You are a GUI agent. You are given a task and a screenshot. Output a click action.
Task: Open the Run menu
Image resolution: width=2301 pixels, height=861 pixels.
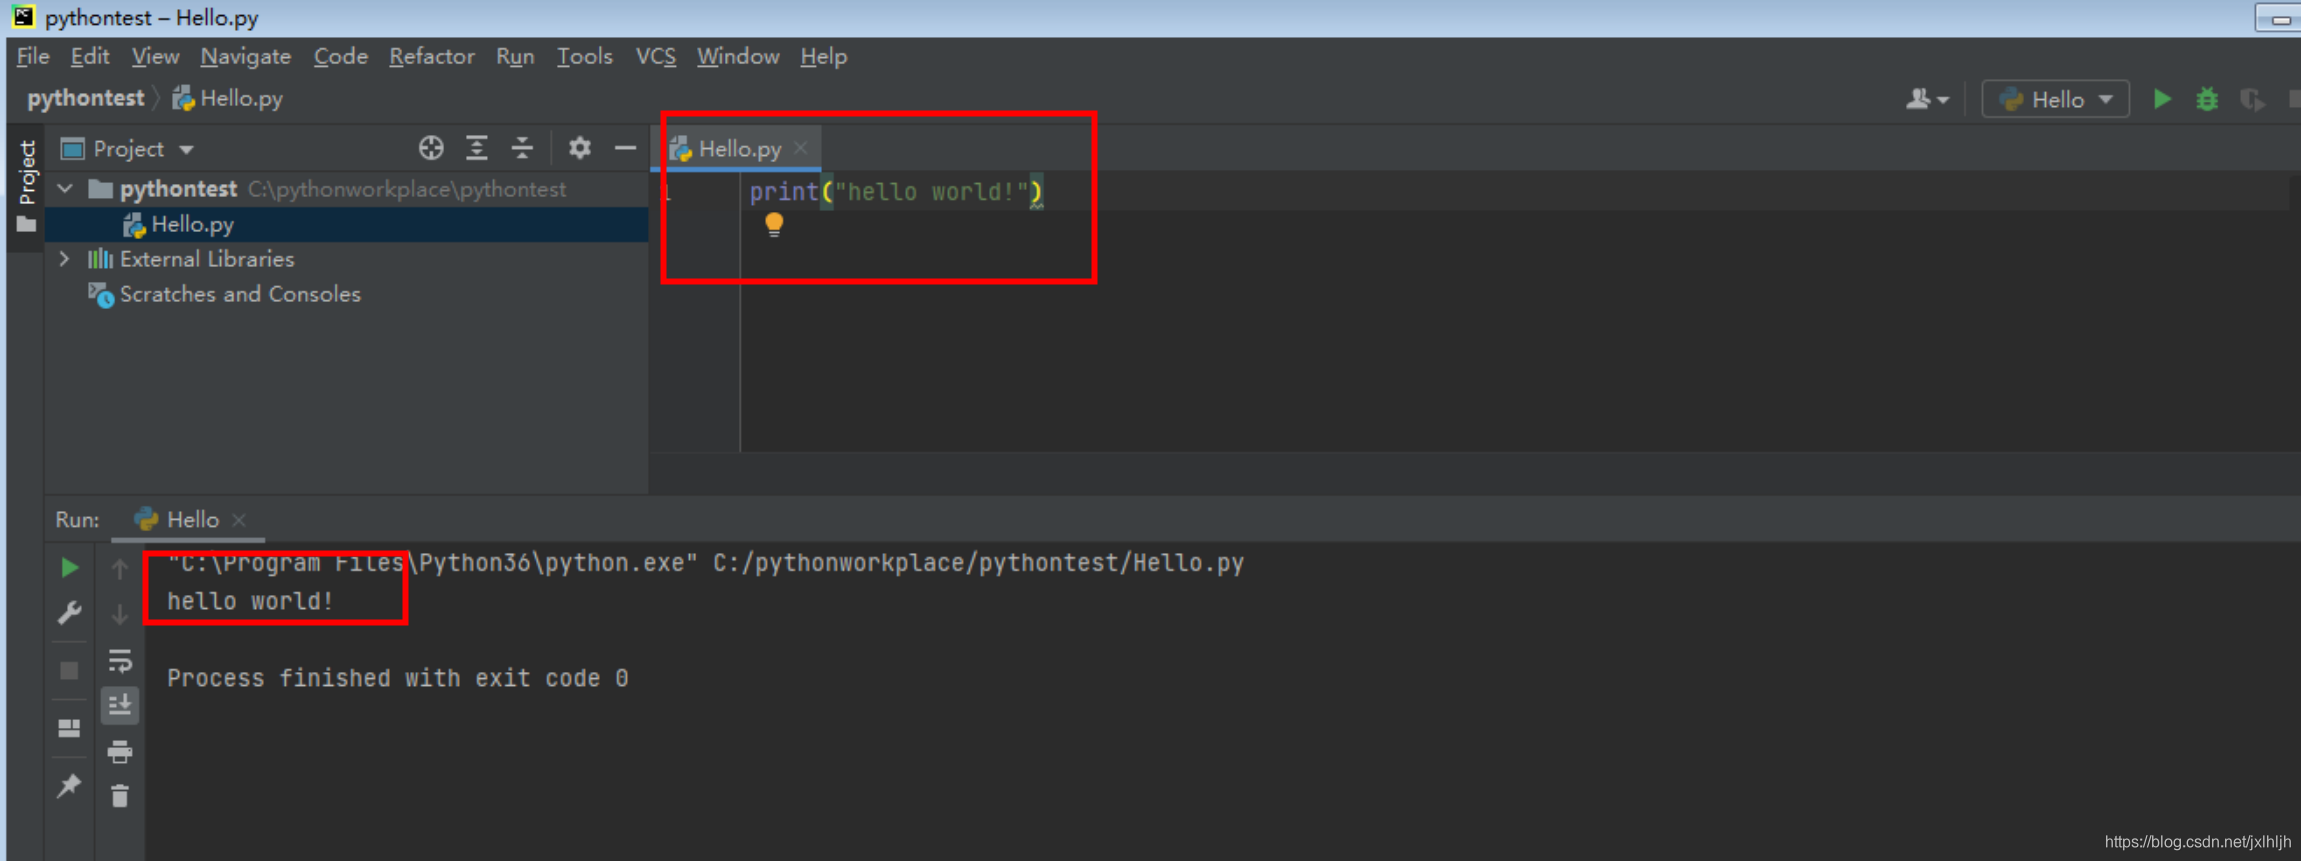515,56
